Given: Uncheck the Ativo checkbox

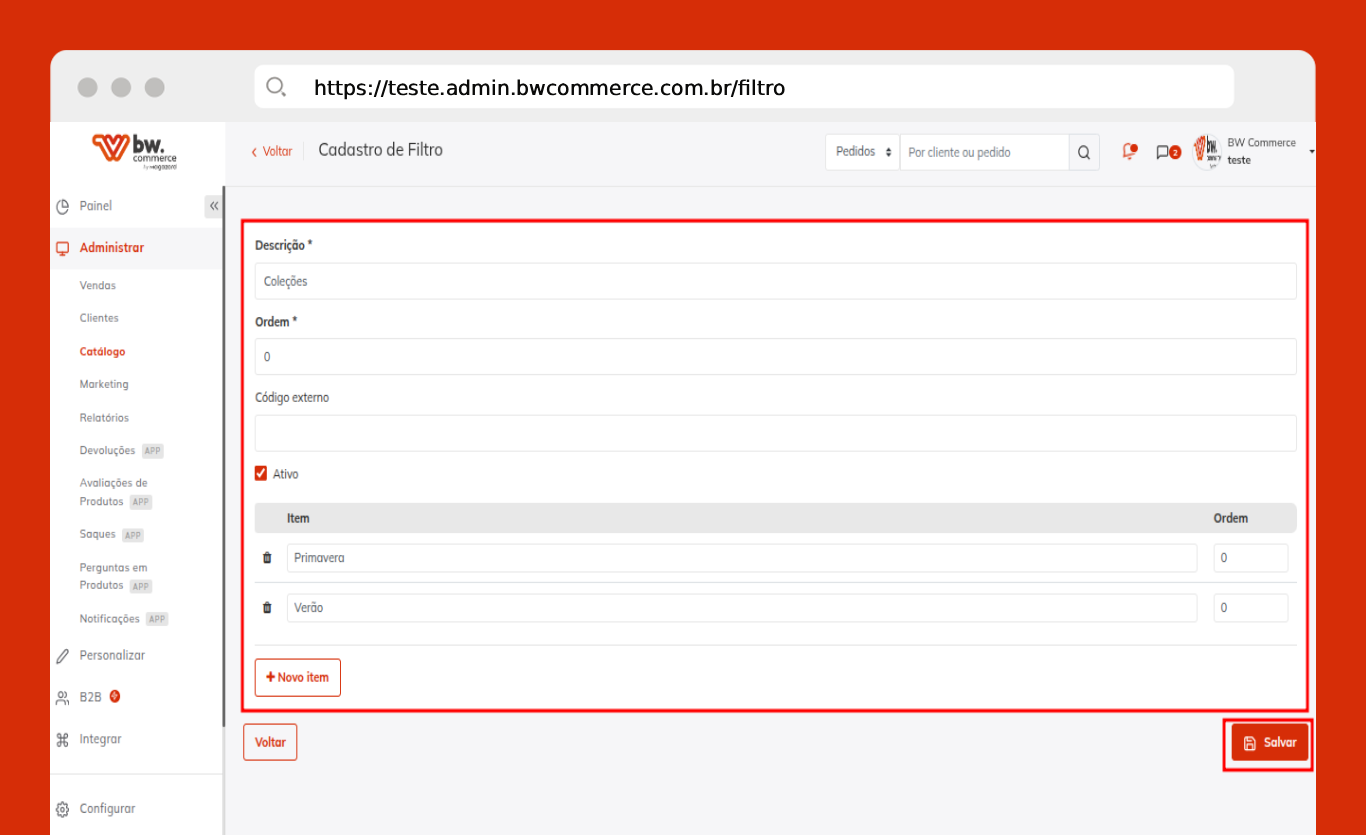Looking at the screenshot, I should coord(262,474).
